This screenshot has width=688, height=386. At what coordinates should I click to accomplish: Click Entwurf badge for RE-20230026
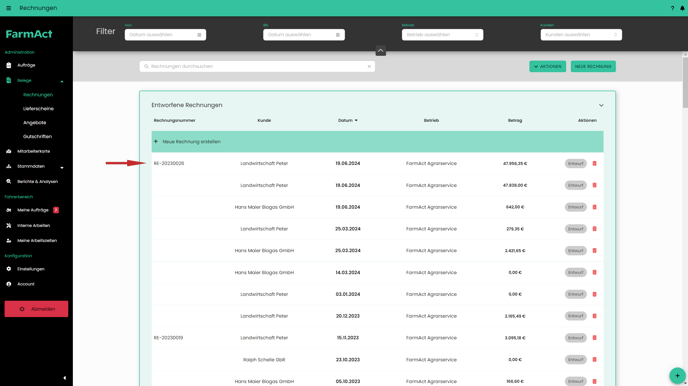(x=575, y=163)
